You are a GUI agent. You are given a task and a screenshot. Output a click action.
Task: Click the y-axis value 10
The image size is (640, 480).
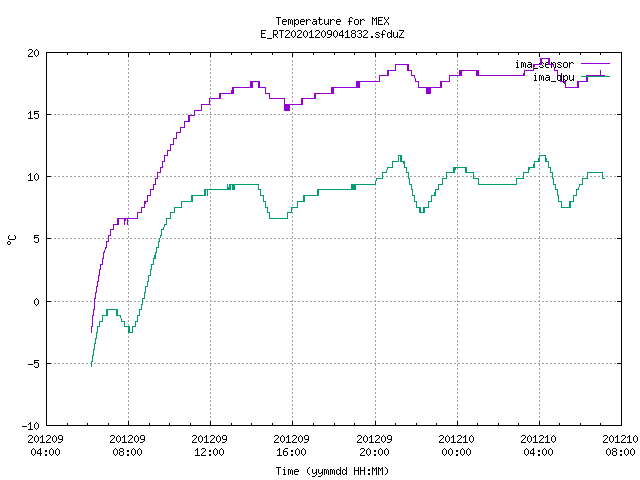33,177
